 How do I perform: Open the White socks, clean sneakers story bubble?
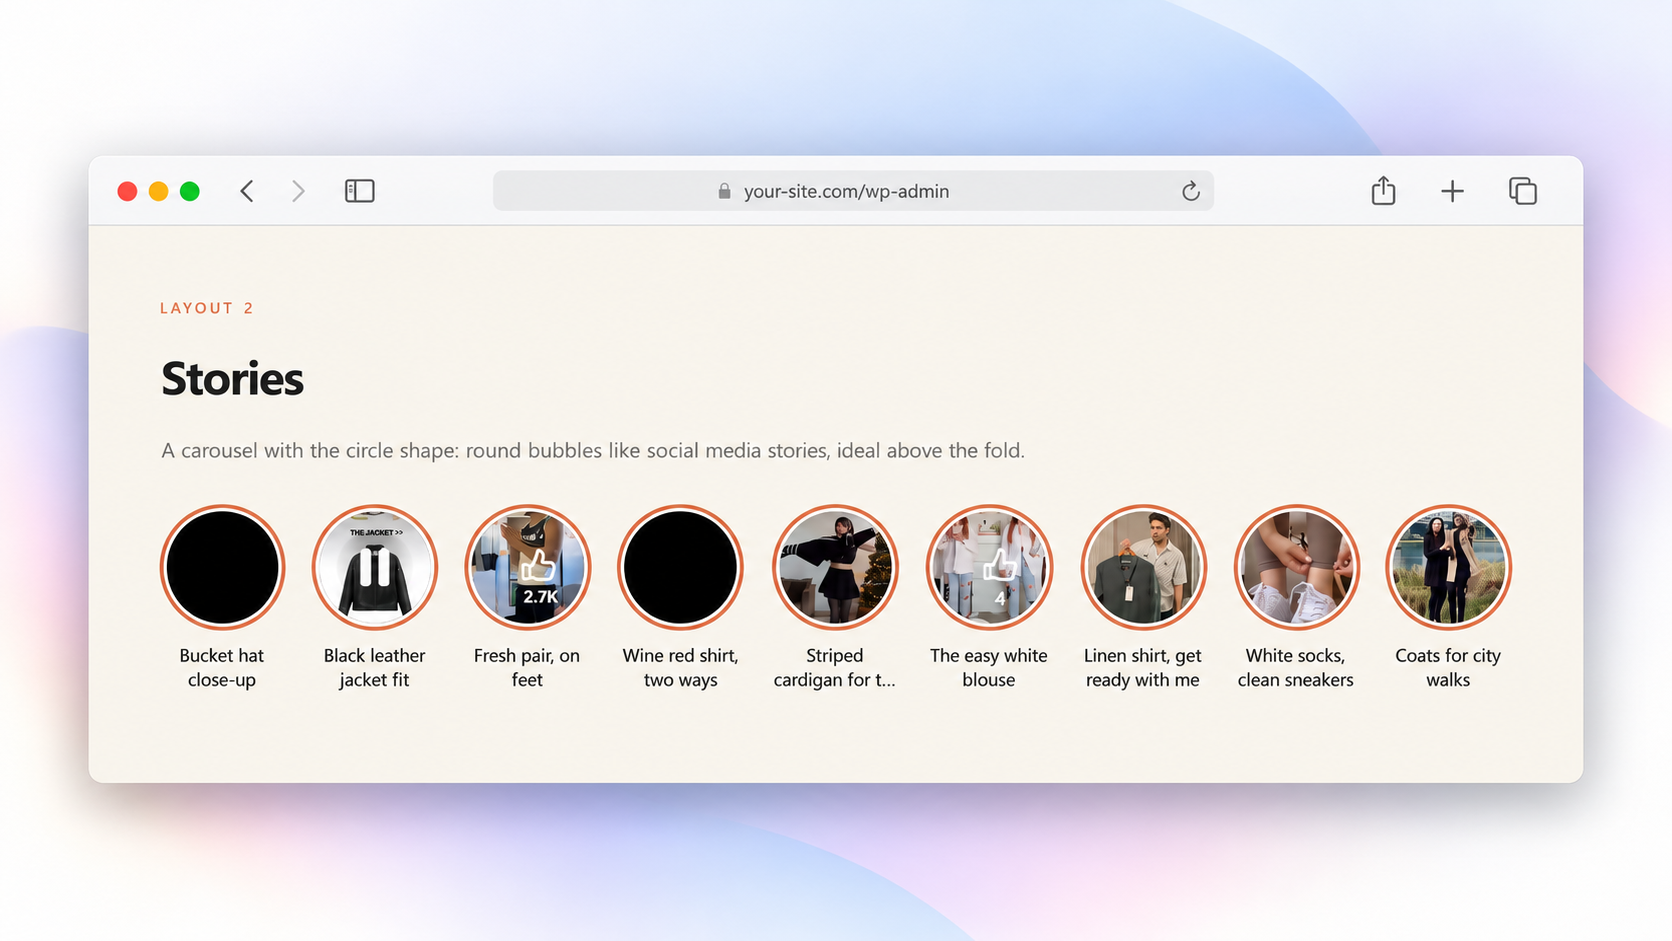click(x=1296, y=567)
